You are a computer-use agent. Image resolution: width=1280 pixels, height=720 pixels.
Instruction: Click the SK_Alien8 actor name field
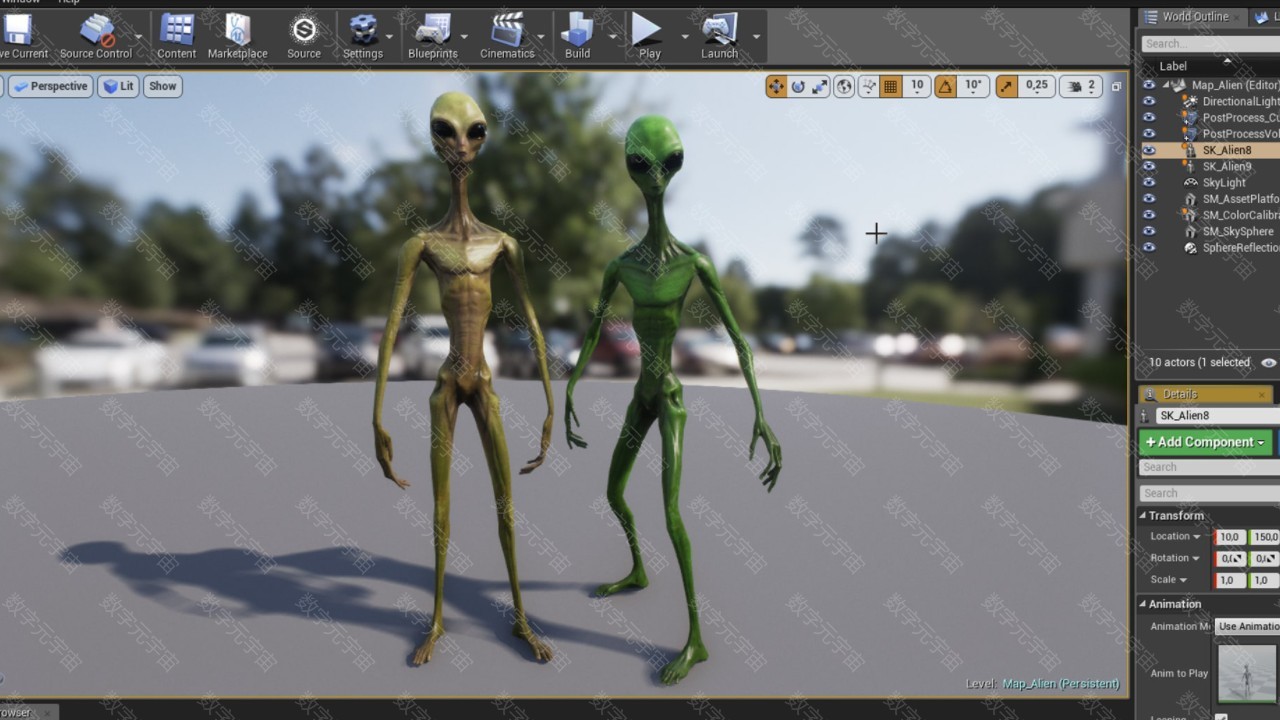(1218, 416)
